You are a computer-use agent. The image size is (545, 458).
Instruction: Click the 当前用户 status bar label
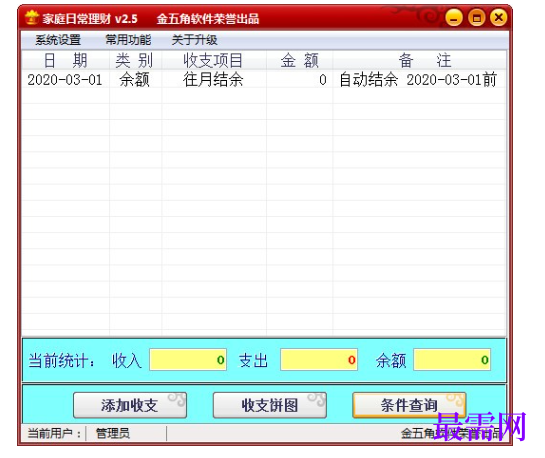click(54, 433)
